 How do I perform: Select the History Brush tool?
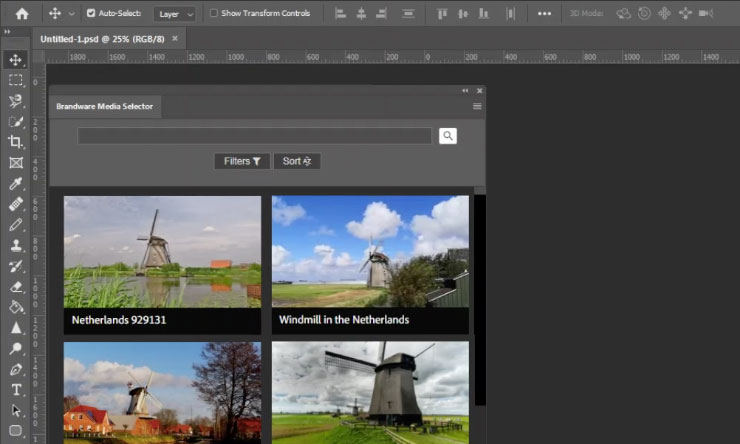pyautogui.click(x=16, y=266)
